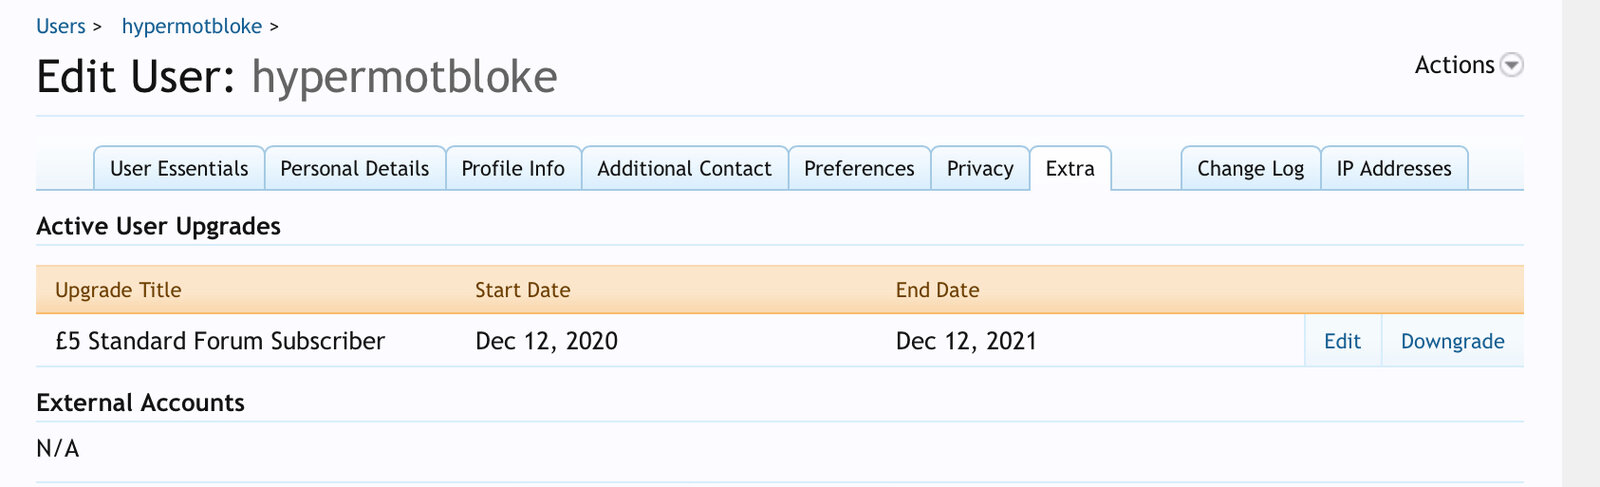This screenshot has width=1600, height=487.
Task: Downgrade the Standard Forum Subscriber upgrade
Action: point(1452,341)
